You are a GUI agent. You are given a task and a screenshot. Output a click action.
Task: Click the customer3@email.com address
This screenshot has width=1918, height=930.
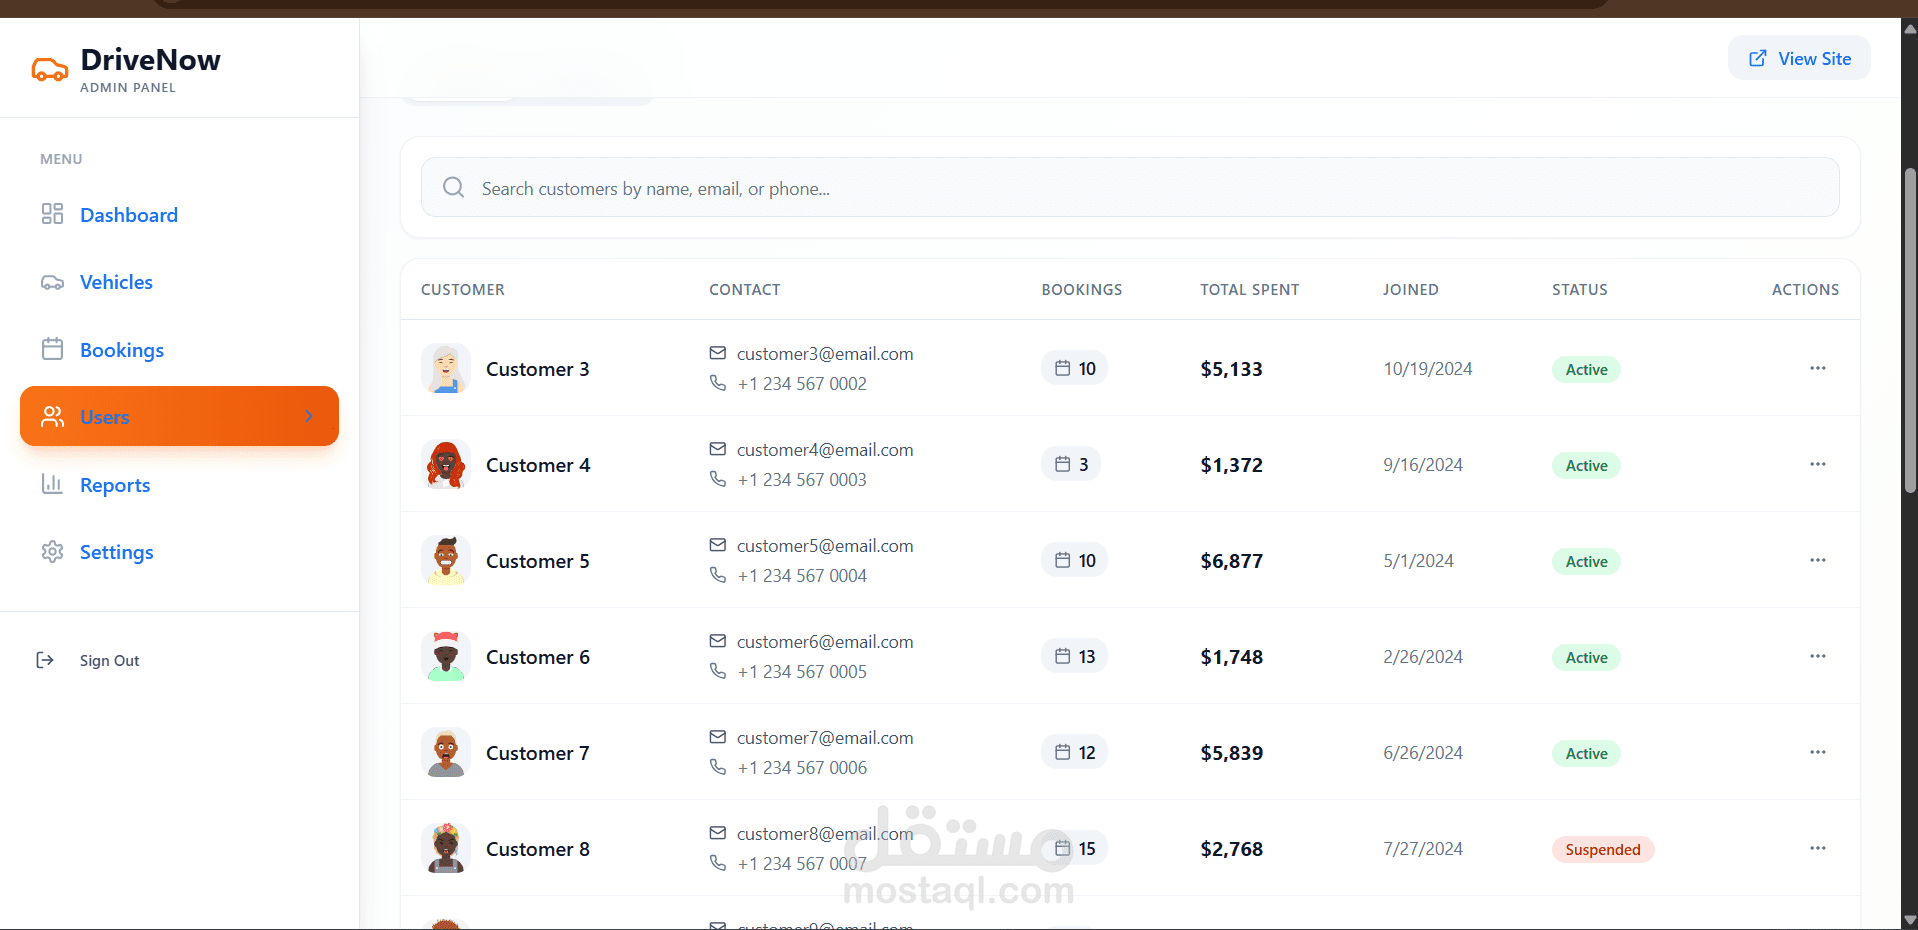coord(825,354)
